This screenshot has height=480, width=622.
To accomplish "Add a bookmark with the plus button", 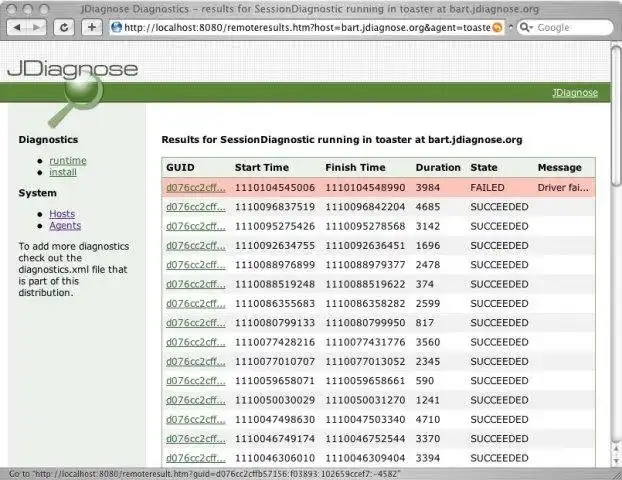I will (92, 27).
